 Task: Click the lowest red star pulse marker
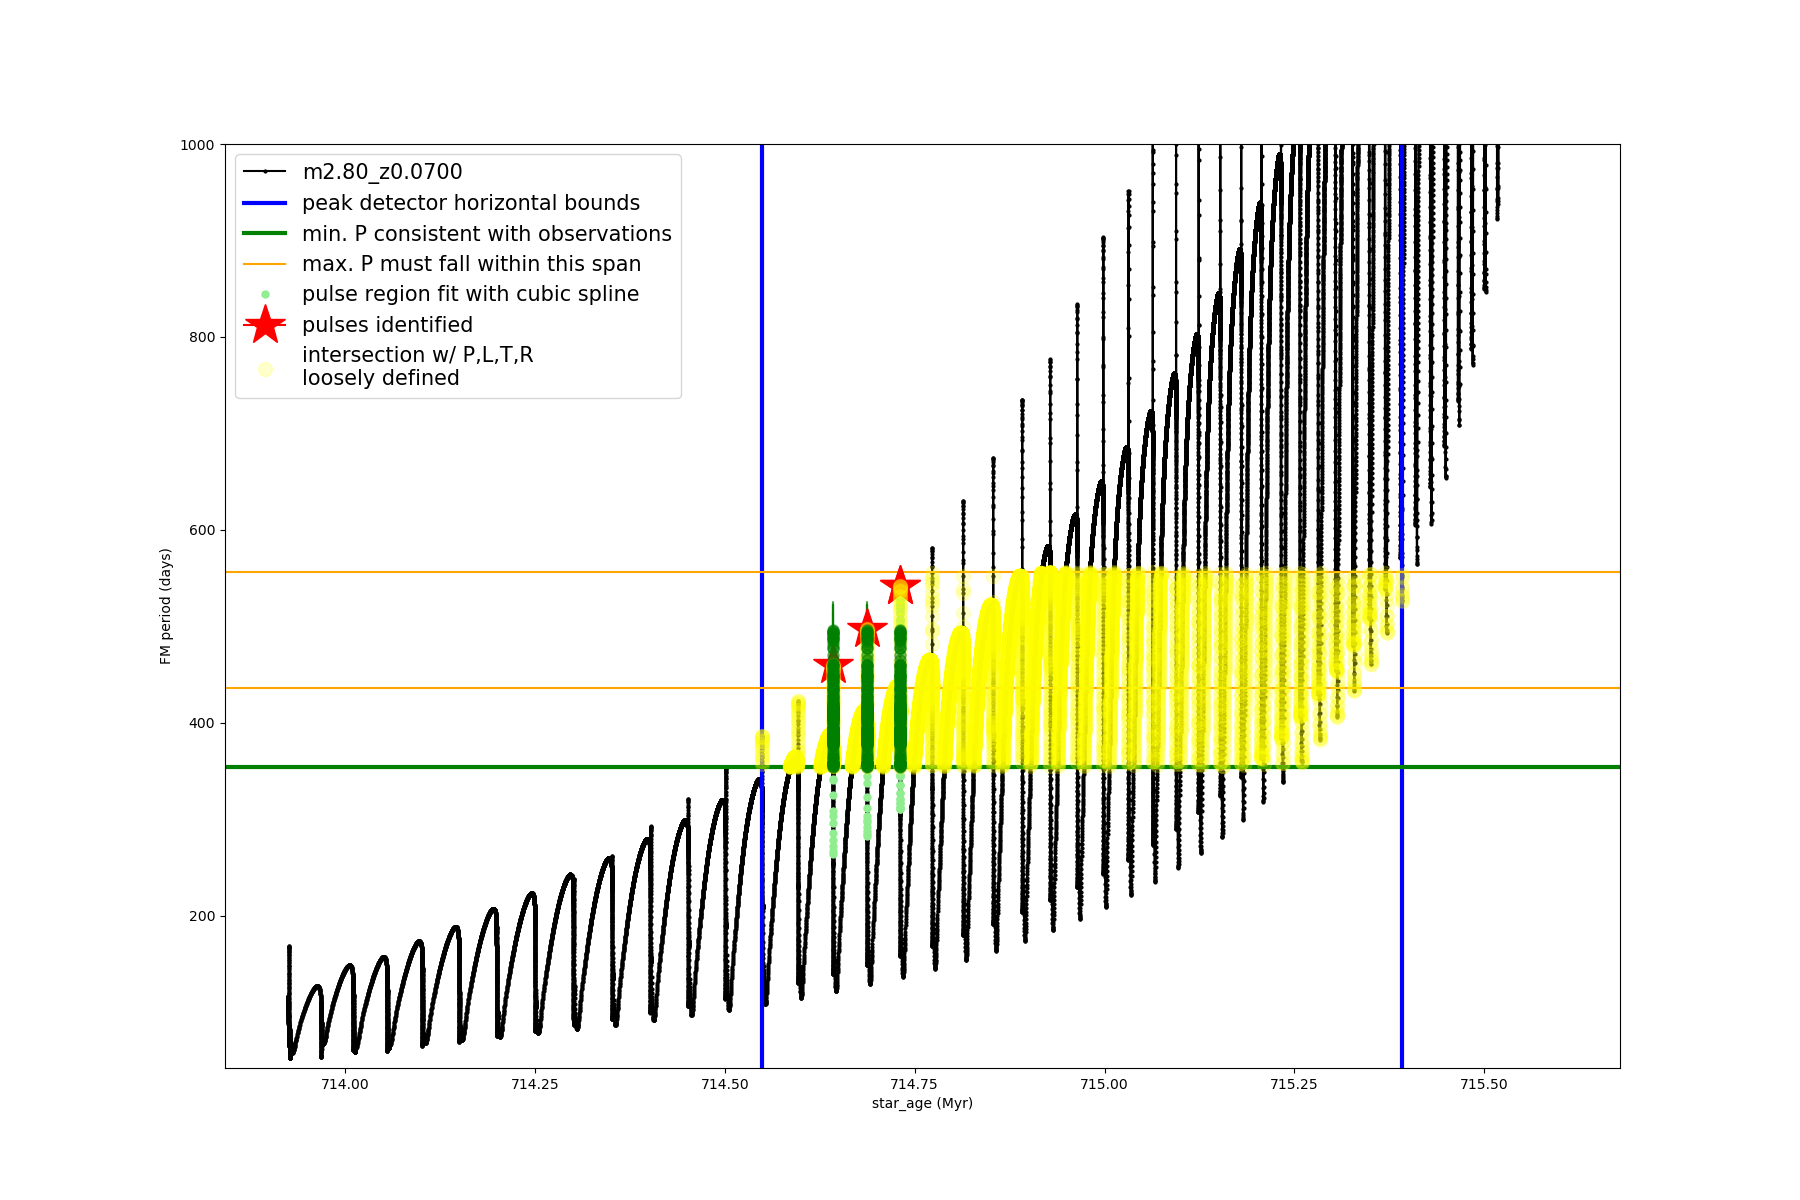(x=833, y=666)
